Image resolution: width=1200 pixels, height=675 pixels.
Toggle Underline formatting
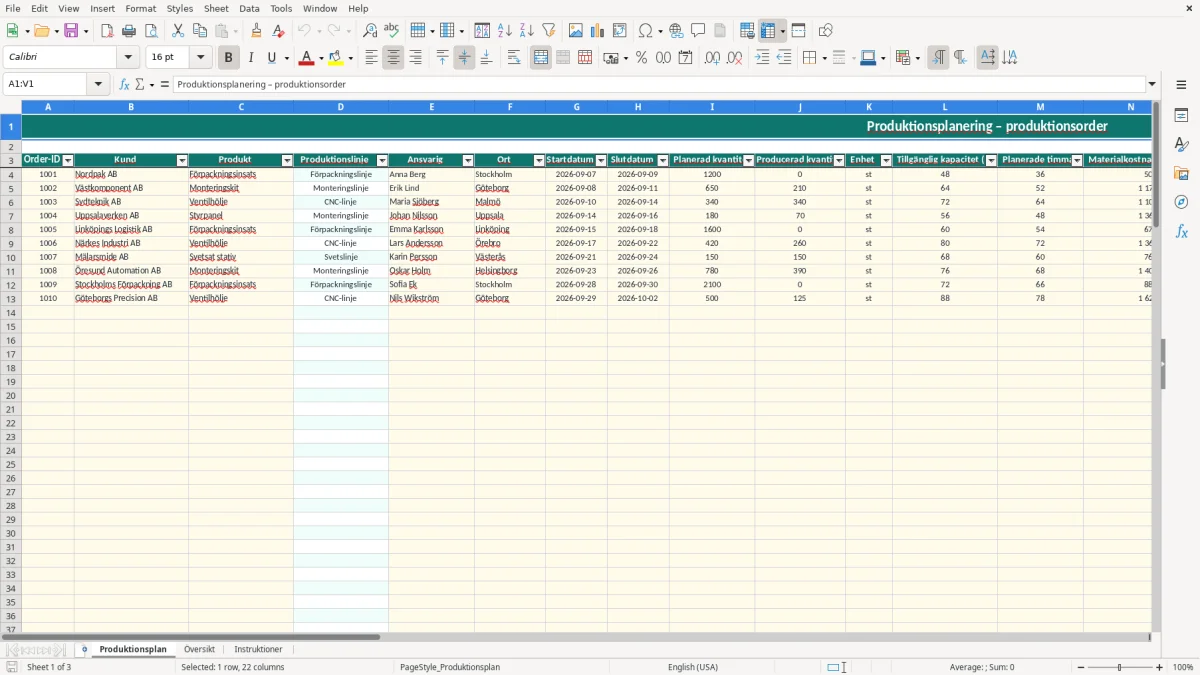(x=271, y=58)
